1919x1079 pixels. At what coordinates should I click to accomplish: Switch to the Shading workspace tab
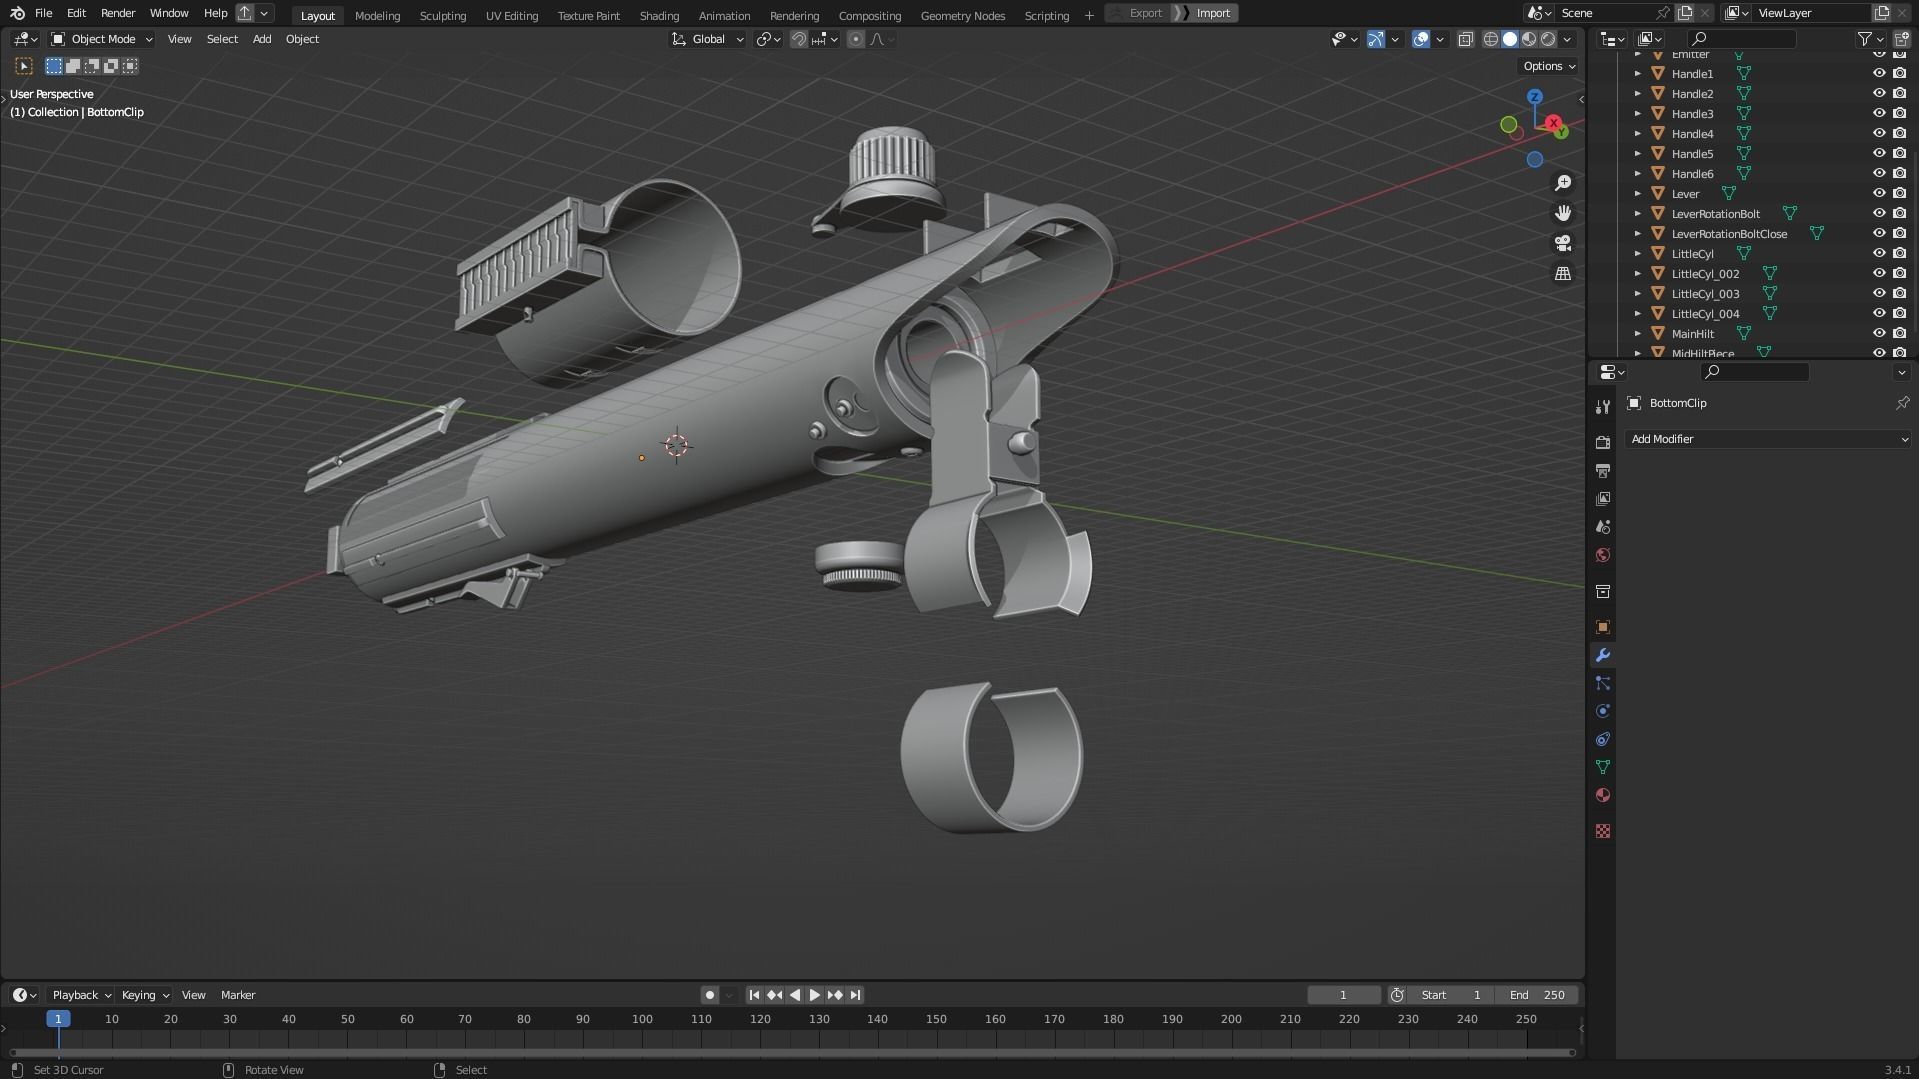659,15
